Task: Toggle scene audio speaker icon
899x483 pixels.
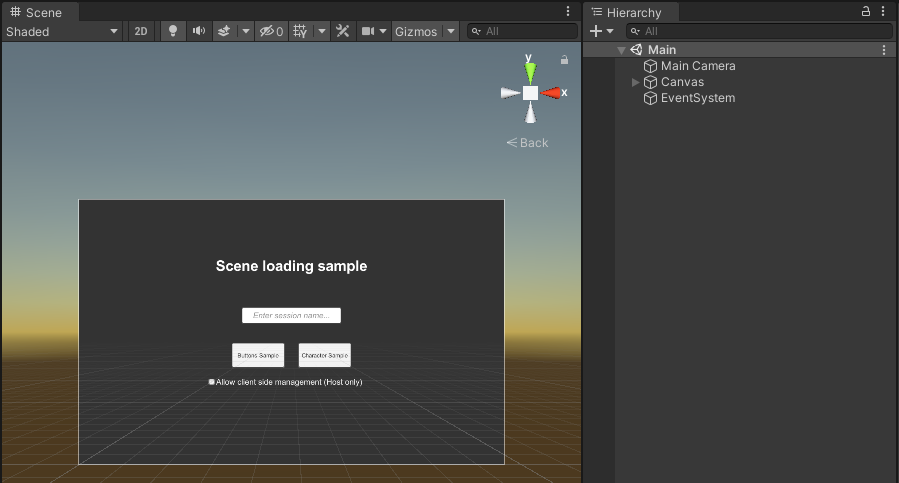Action: [x=199, y=32]
